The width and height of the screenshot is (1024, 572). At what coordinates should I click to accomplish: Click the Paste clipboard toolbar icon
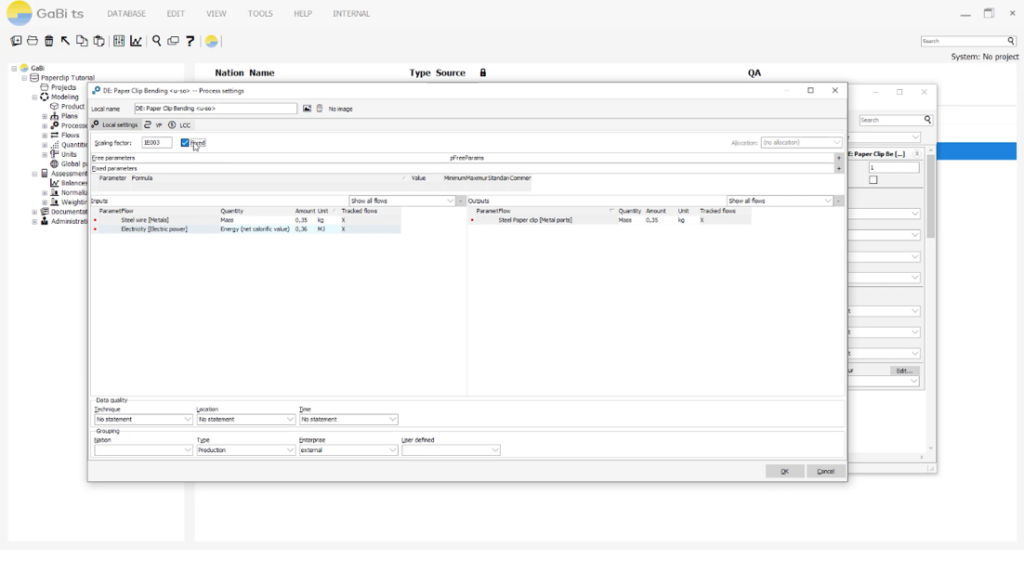[x=99, y=41]
